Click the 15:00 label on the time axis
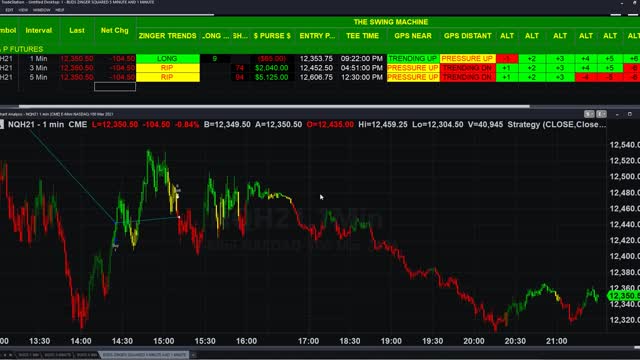The image size is (640, 360). pos(164,341)
